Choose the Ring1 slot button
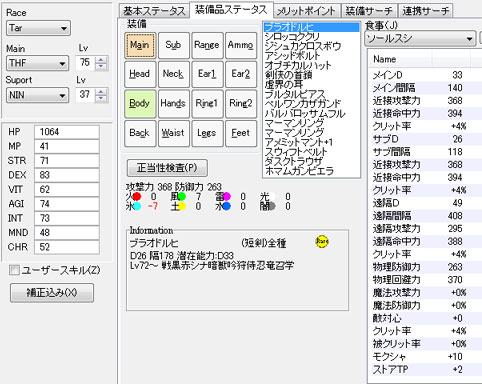 click(x=207, y=103)
